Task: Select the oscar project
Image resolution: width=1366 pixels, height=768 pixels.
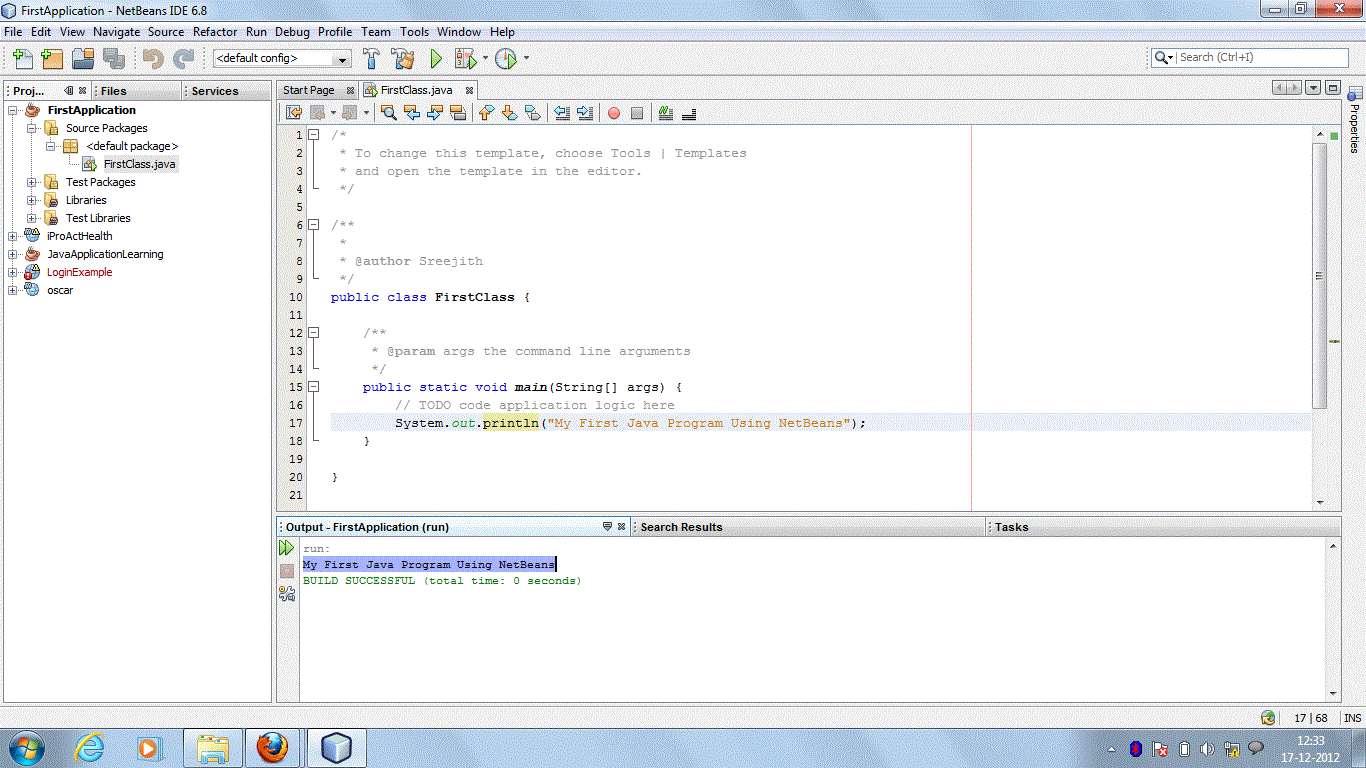Action: click(60, 290)
